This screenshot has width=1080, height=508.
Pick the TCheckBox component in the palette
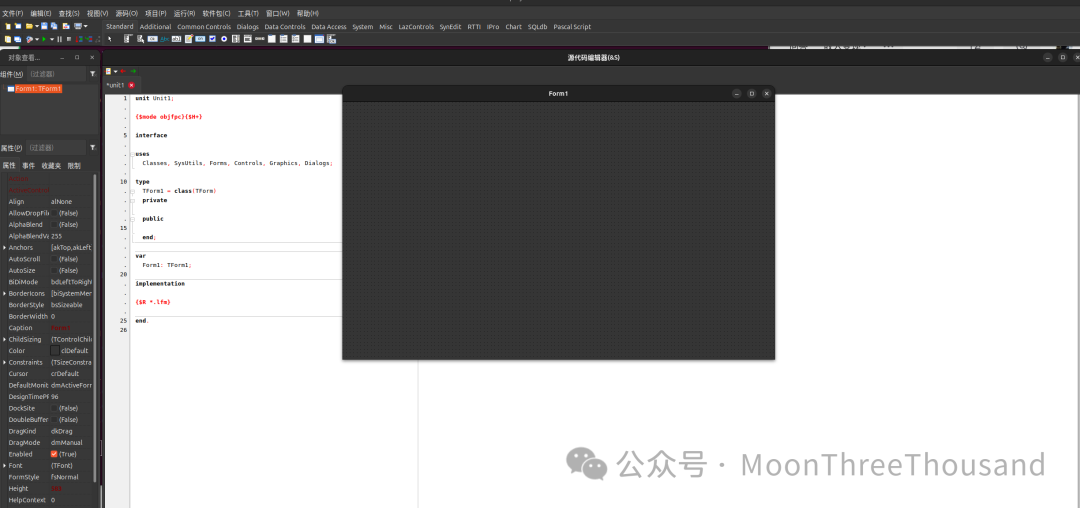212,39
